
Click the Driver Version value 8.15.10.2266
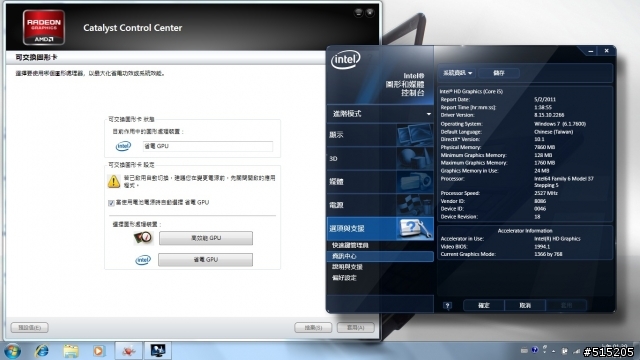tap(549, 115)
